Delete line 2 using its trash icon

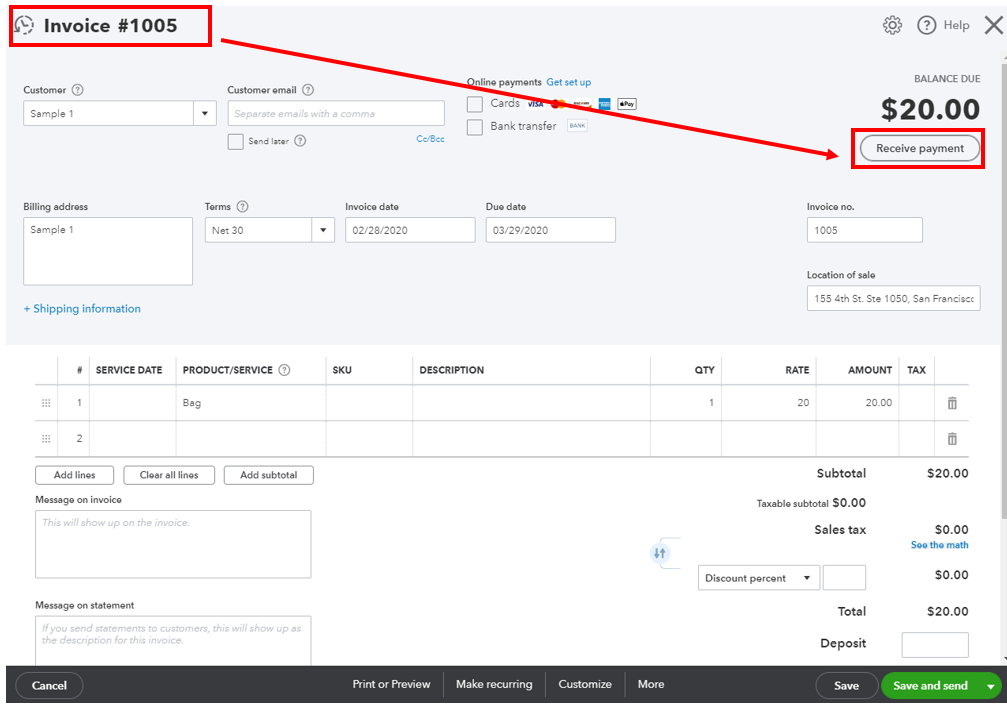click(951, 438)
